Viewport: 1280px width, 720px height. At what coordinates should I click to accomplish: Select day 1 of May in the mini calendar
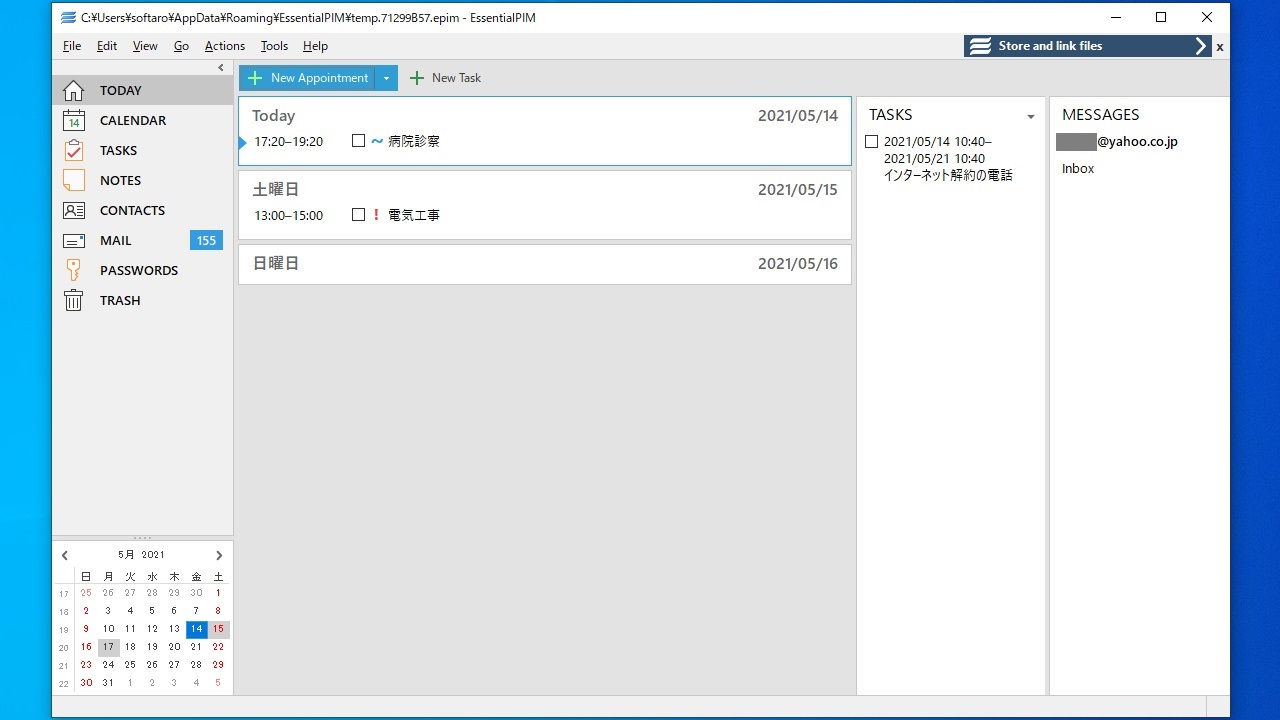(218, 593)
